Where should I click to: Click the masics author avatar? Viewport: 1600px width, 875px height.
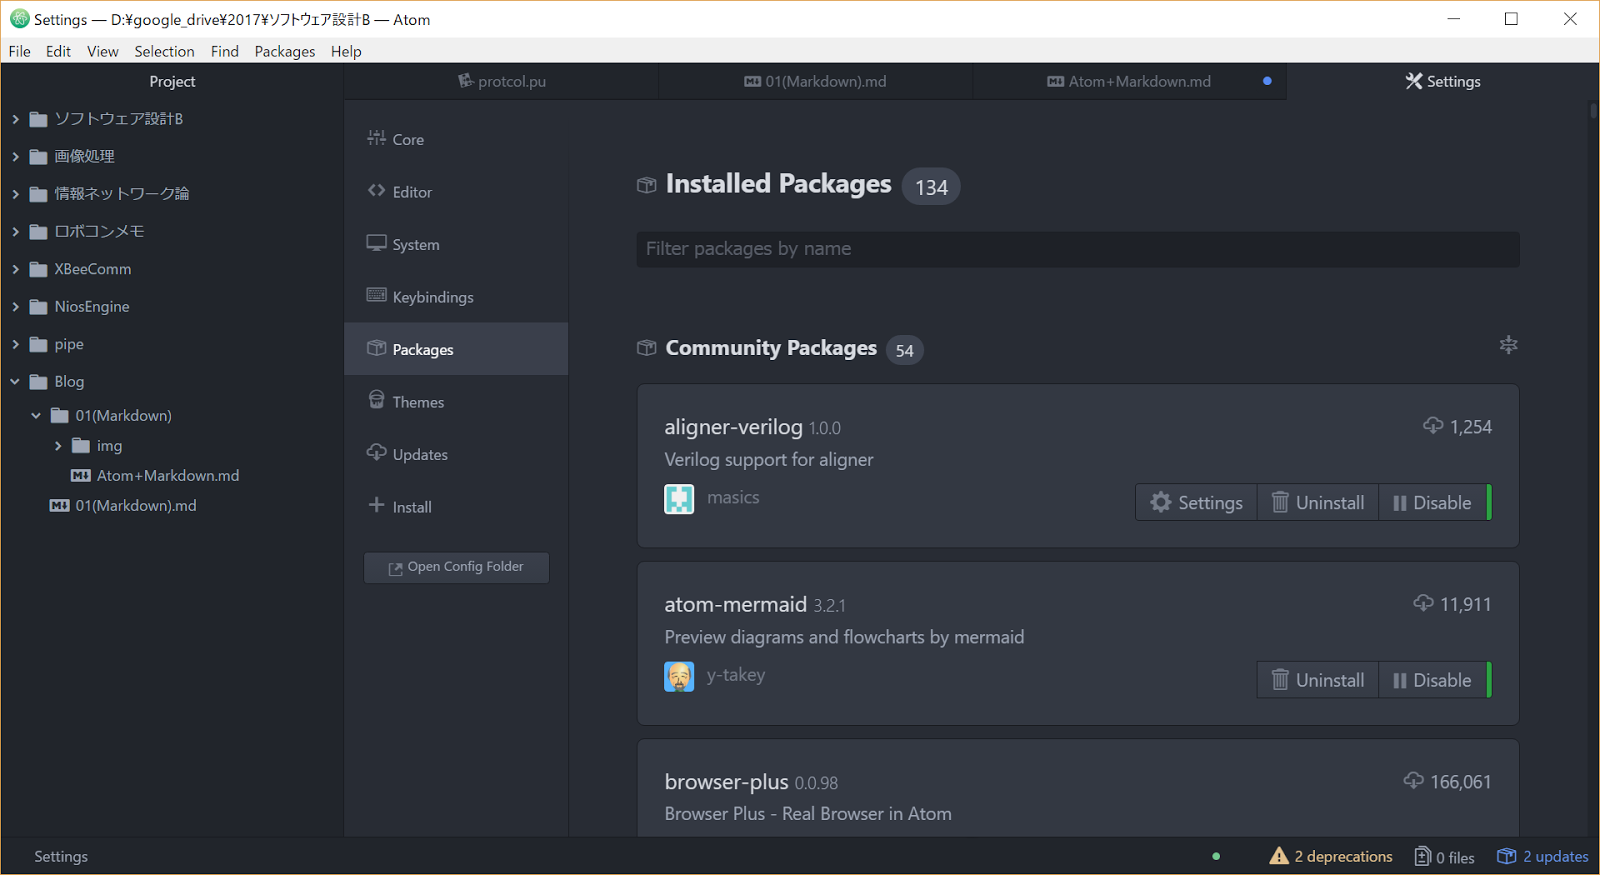(x=679, y=499)
